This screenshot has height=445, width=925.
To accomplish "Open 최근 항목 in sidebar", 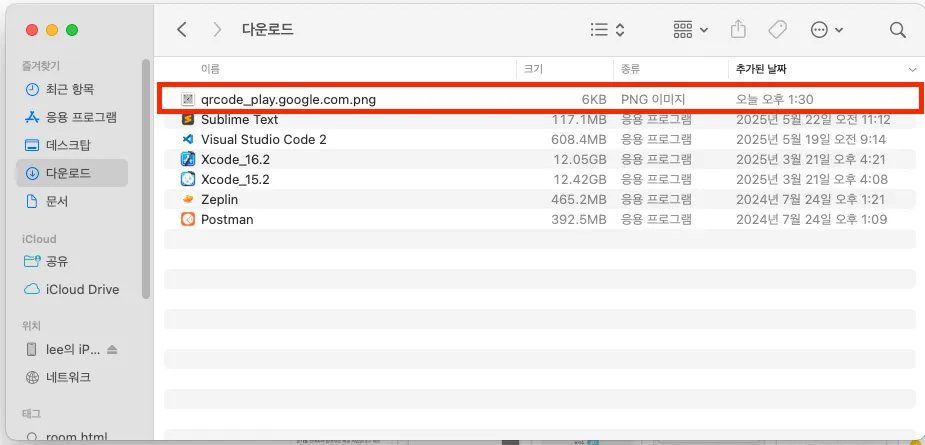I will [x=70, y=90].
